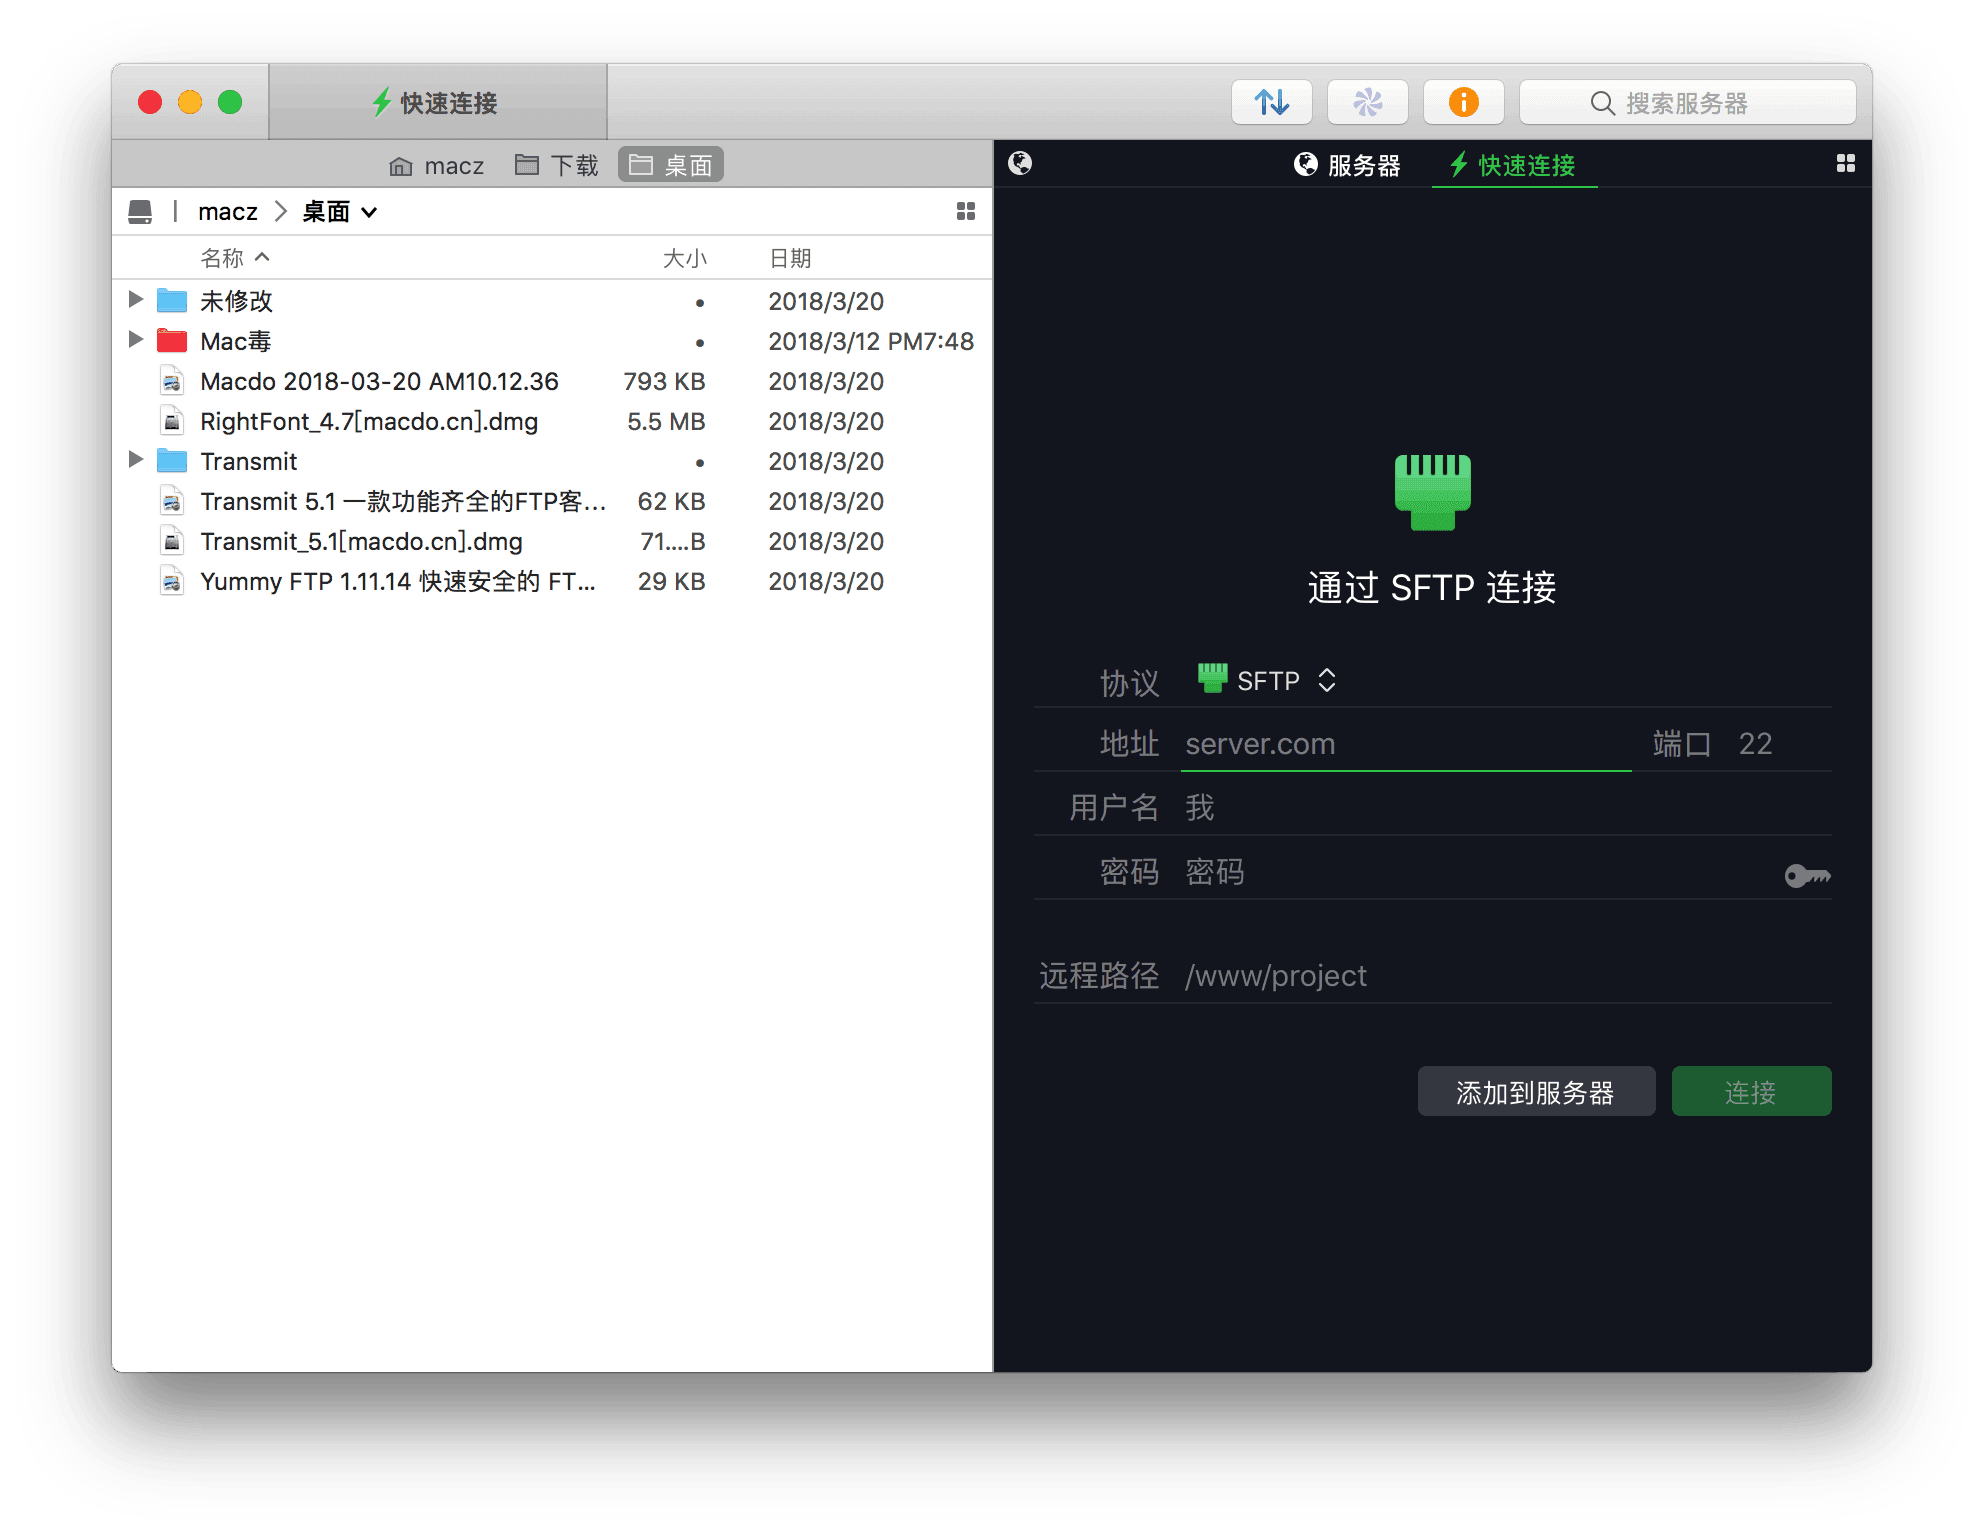Click the password key icon
The image size is (1984, 1532).
(x=1807, y=876)
